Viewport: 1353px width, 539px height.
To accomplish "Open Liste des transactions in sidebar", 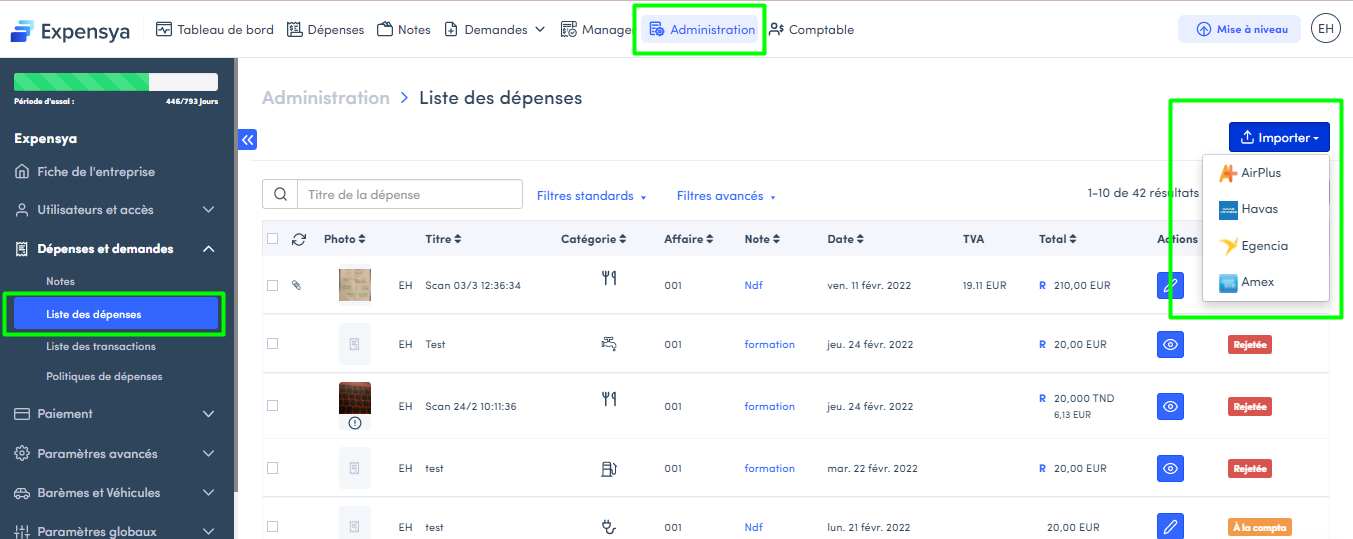I will pyautogui.click(x=101, y=346).
